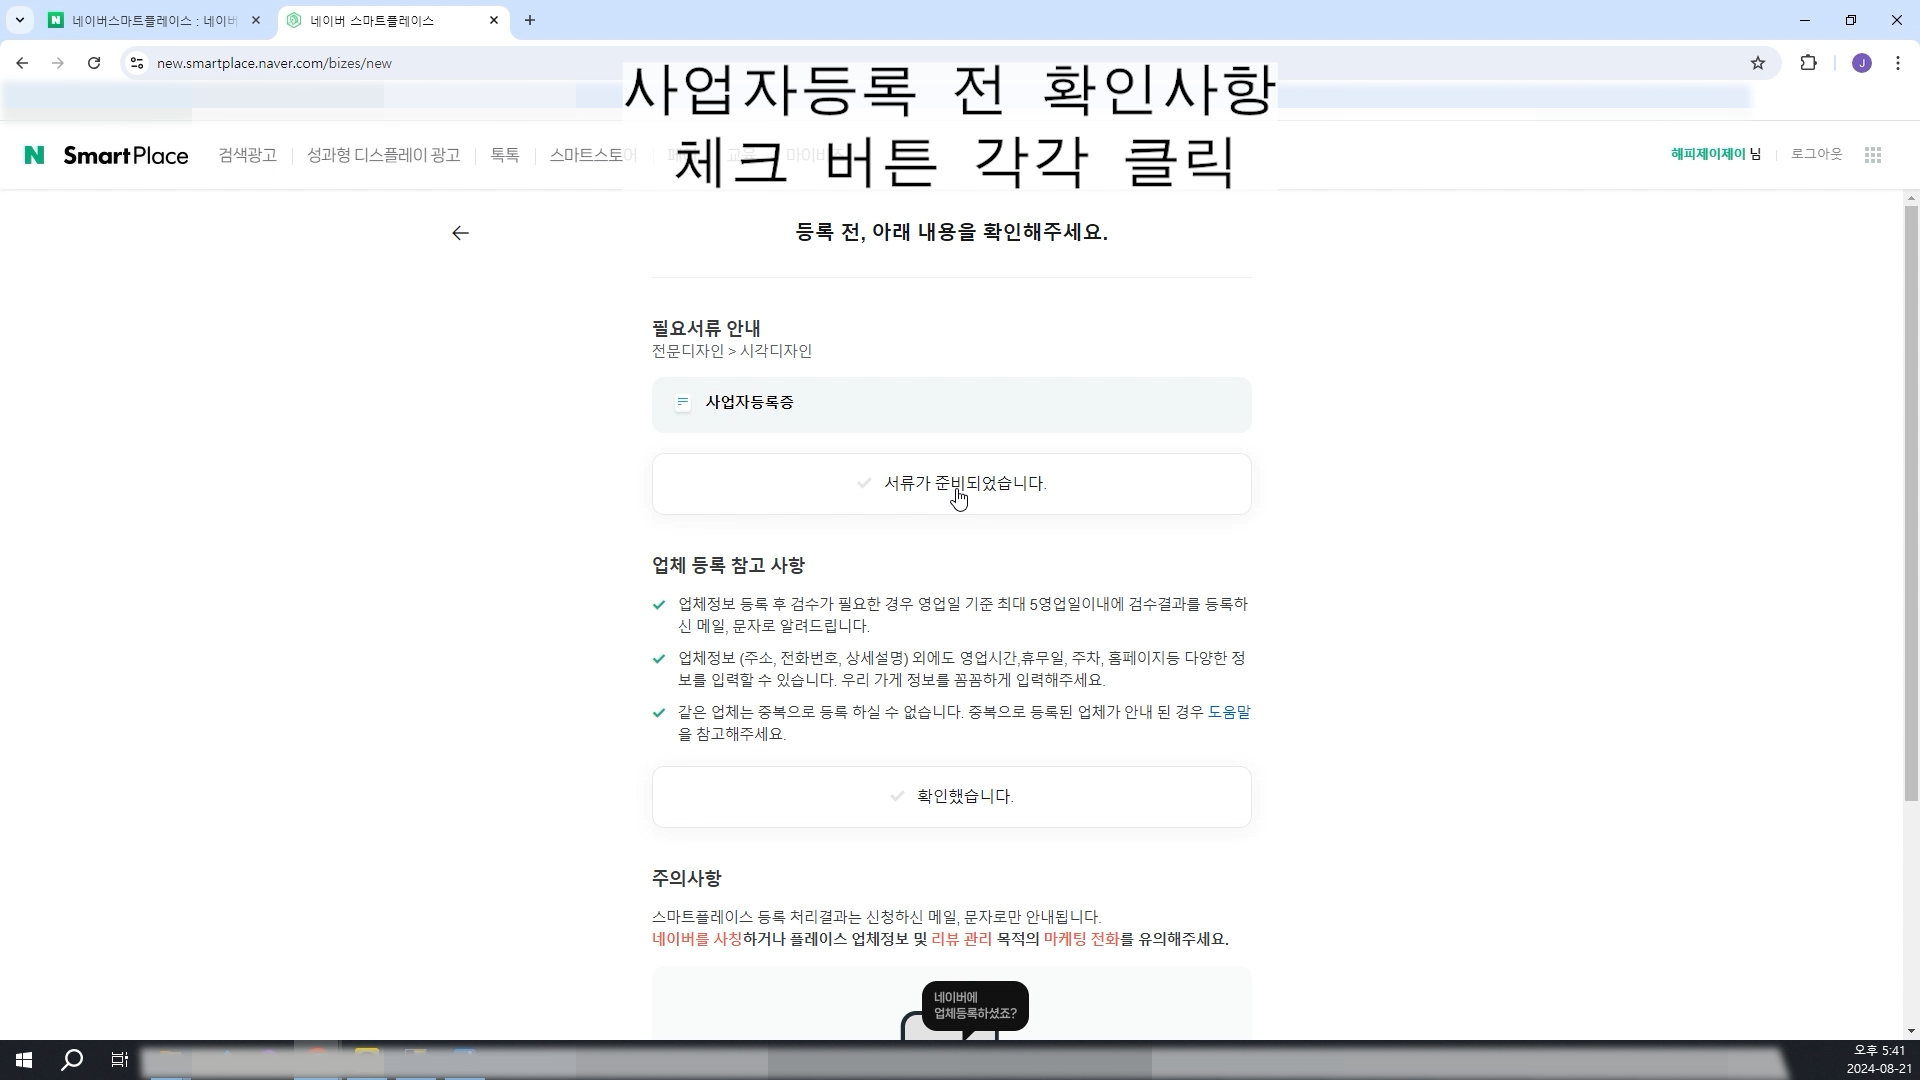Open the browser extensions puzzle icon
This screenshot has height=1080, width=1920.
coord(1808,63)
